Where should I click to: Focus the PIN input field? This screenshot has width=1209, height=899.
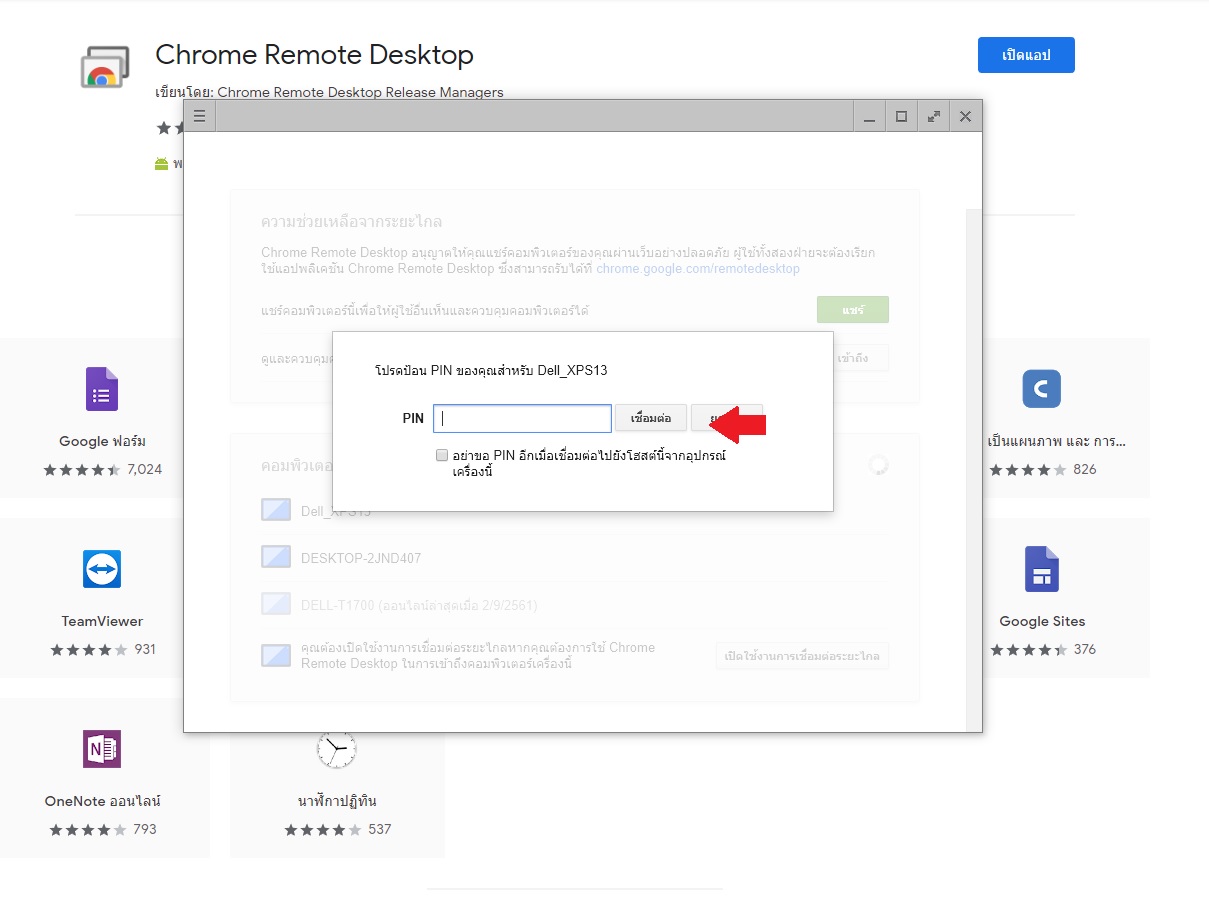(522, 418)
